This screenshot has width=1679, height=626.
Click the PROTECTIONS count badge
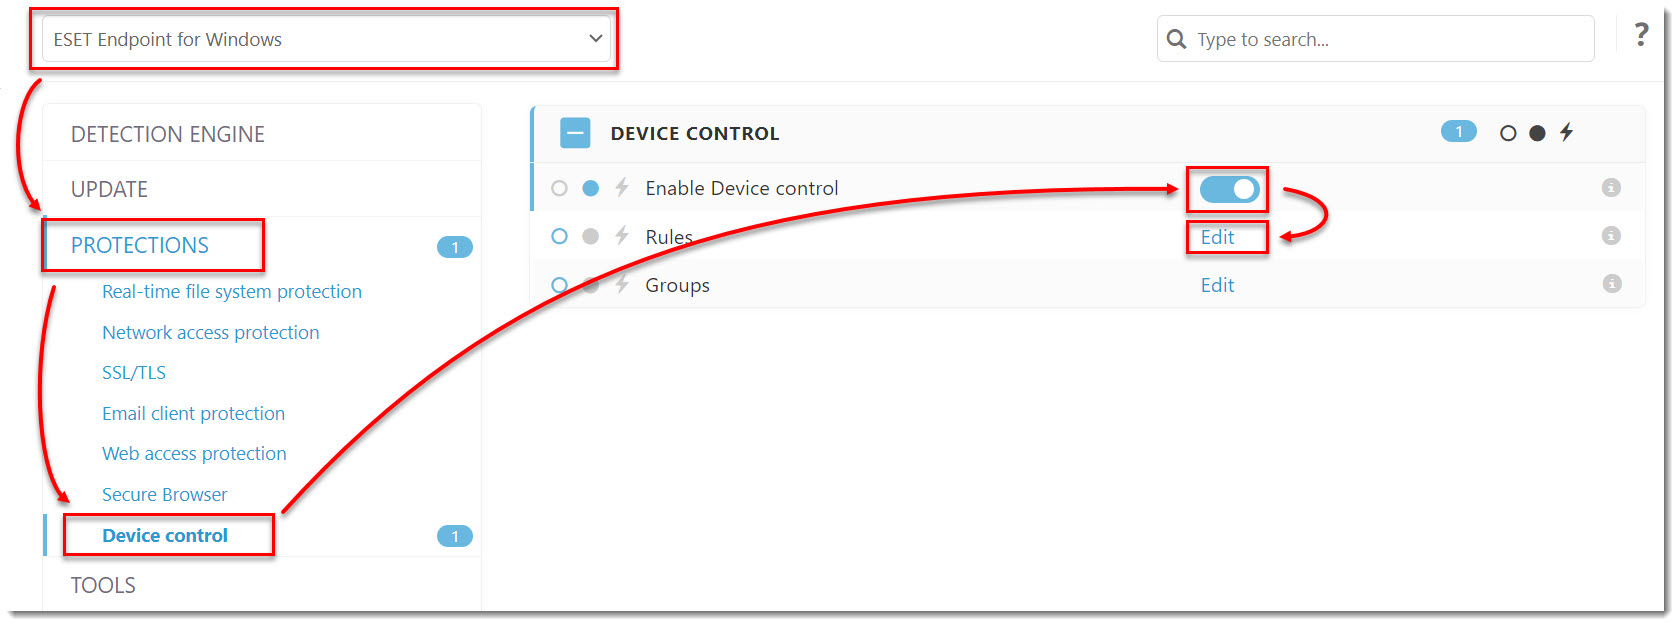point(455,247)
